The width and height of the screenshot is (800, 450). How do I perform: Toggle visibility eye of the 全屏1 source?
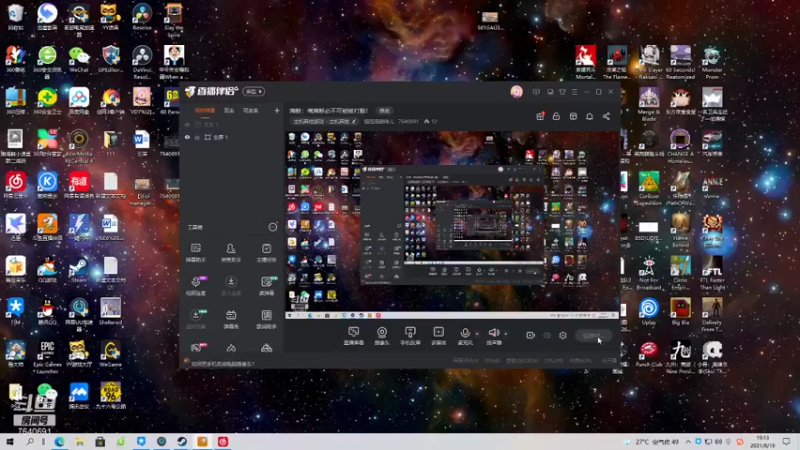[187, 137]
